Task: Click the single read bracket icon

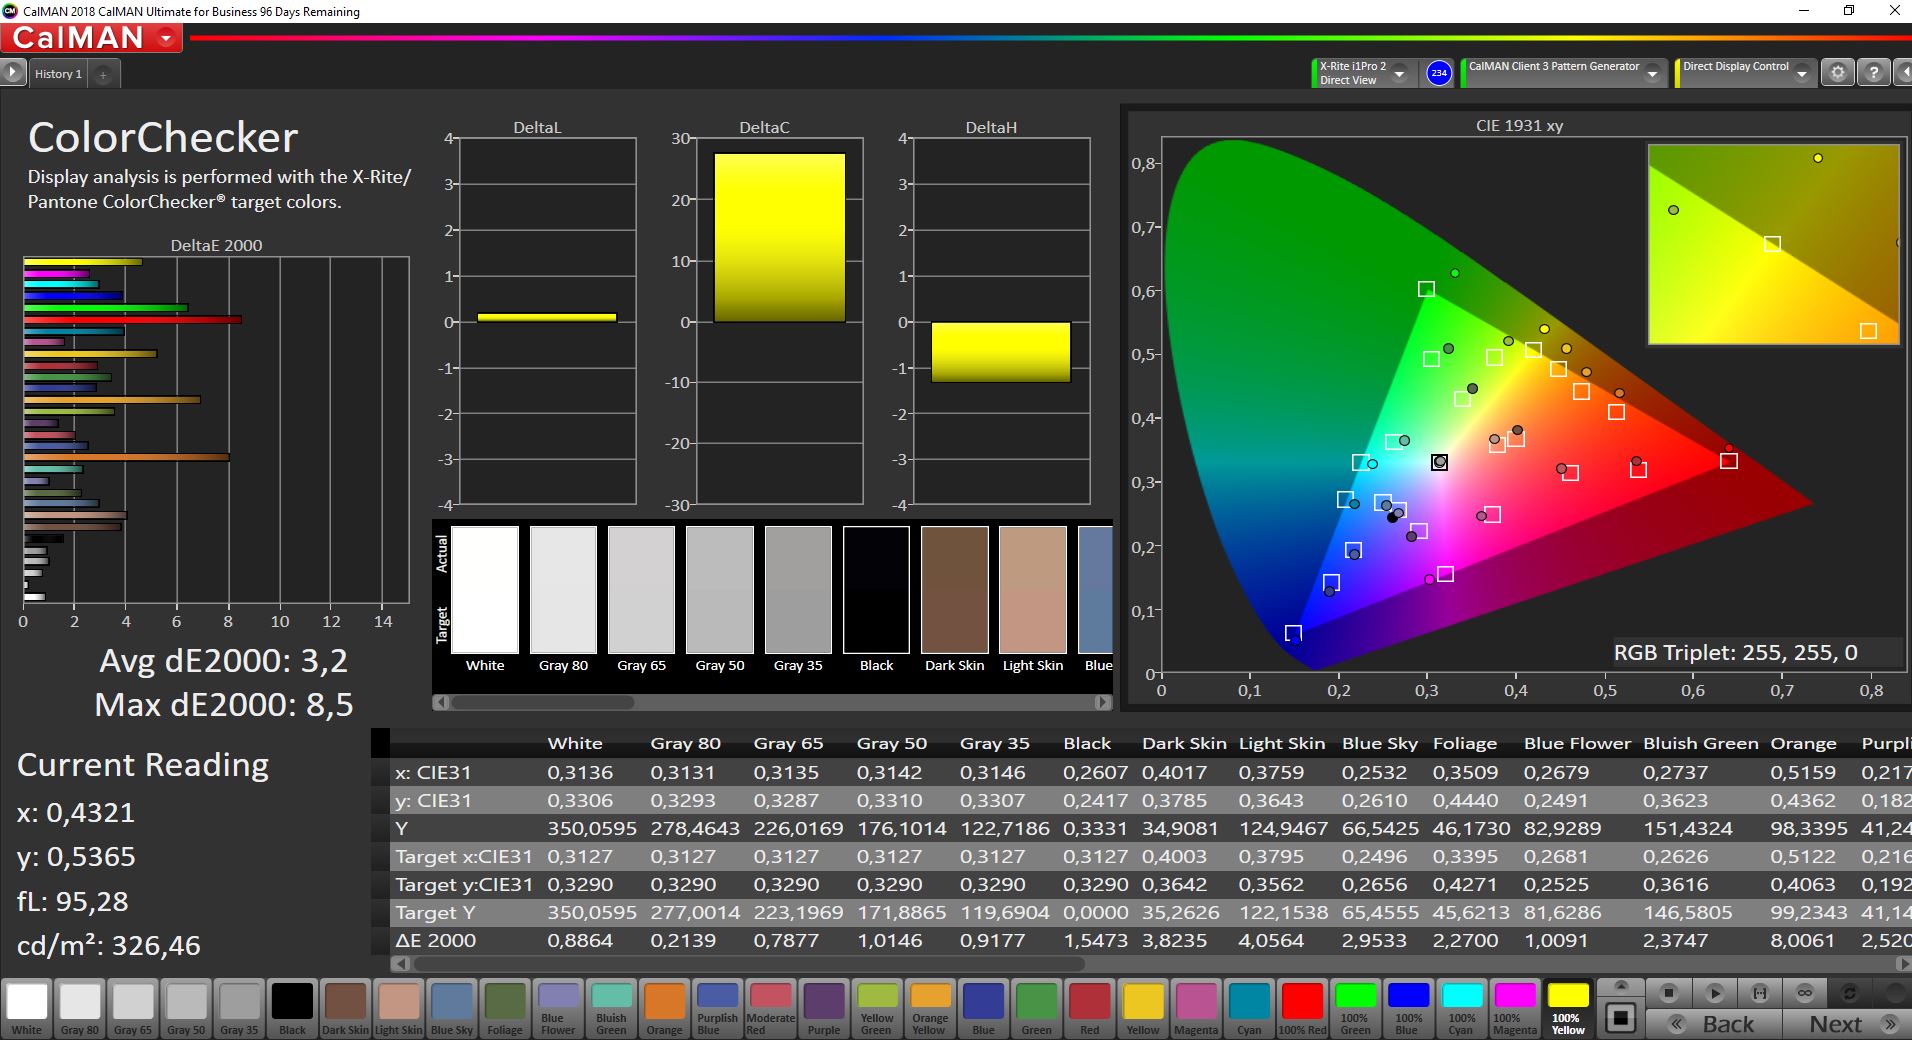Action: (1759, 993)
